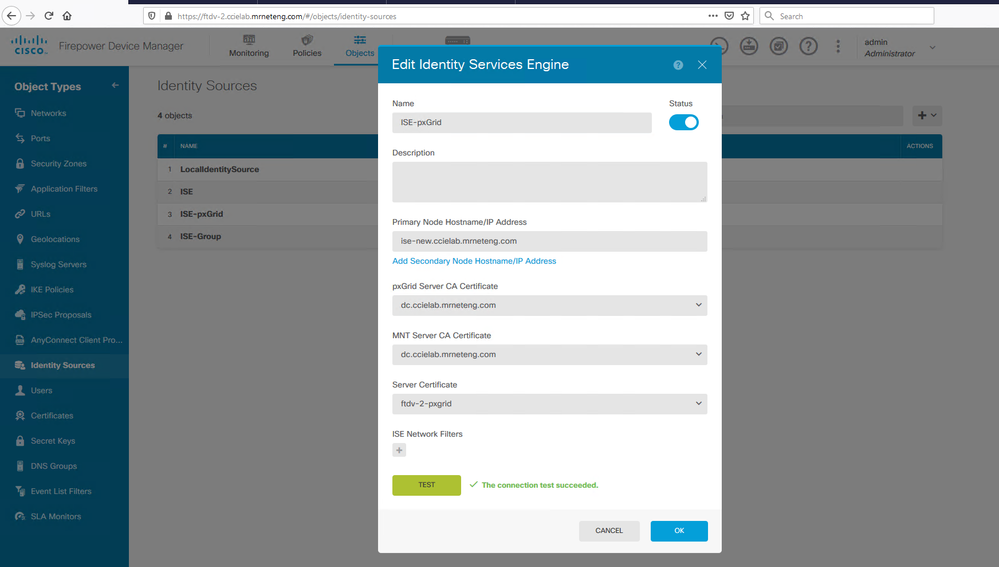Open Certificates object type

(x=52, y=416)
